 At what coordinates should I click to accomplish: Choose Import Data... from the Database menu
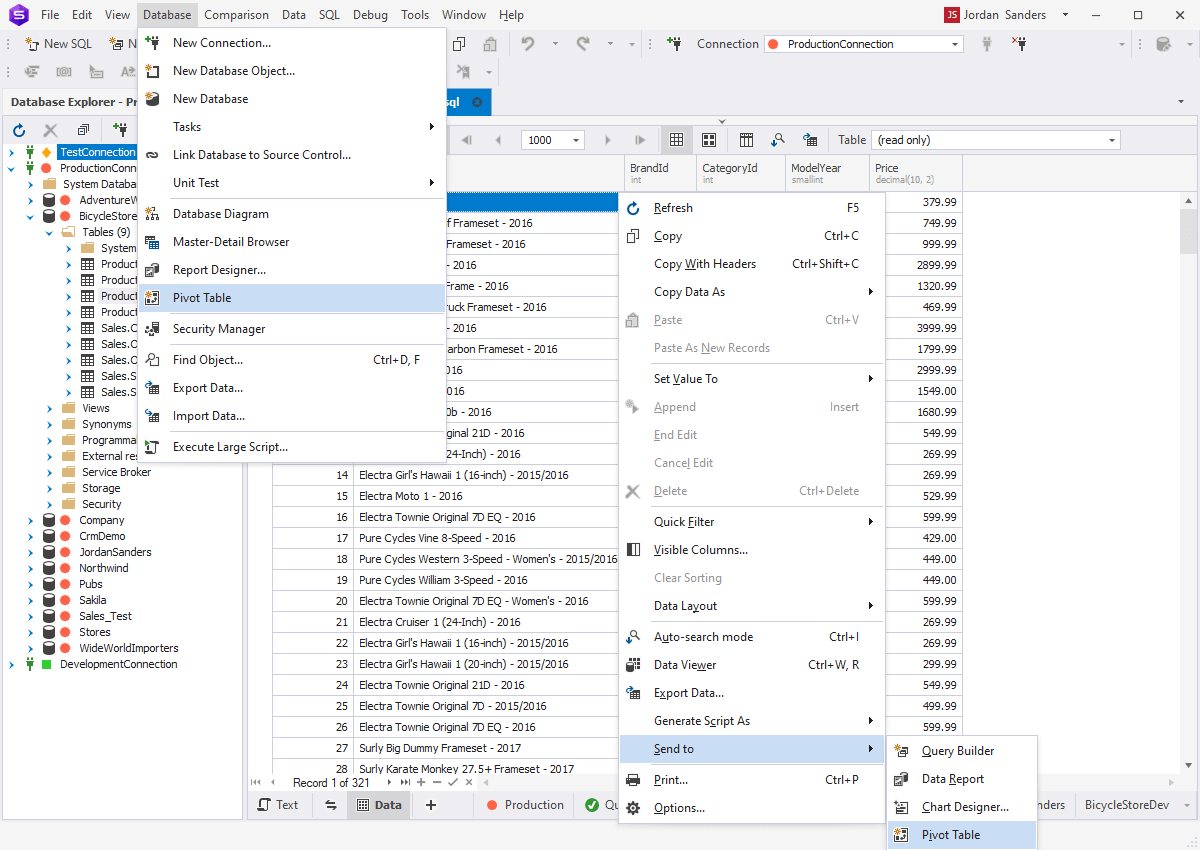click(x=291, y=416)
